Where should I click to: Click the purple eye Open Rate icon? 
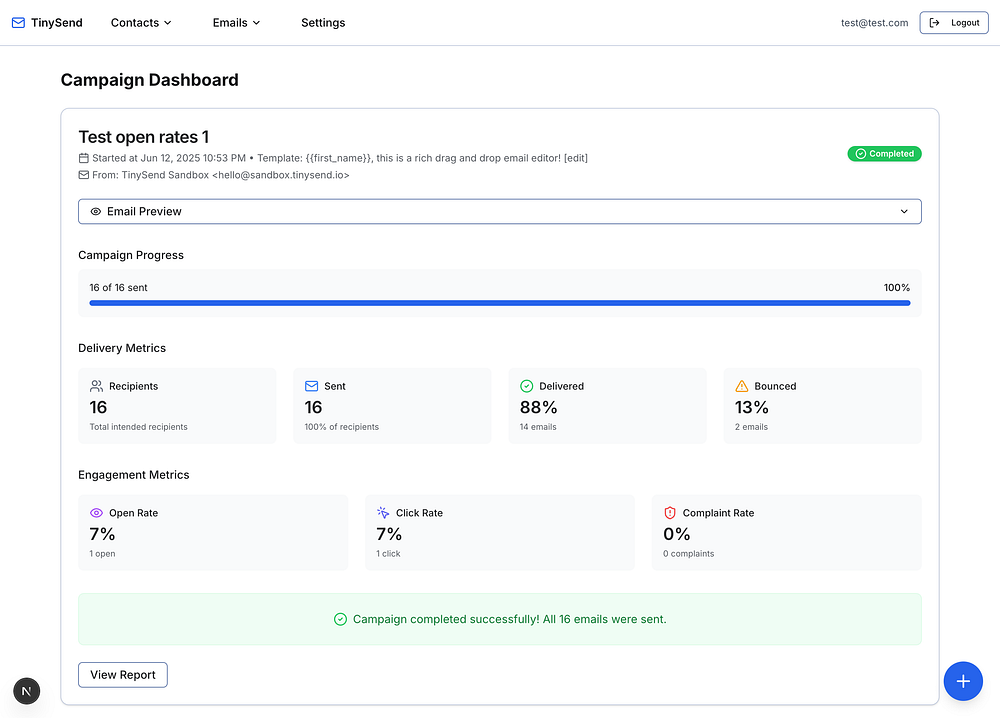96,513
